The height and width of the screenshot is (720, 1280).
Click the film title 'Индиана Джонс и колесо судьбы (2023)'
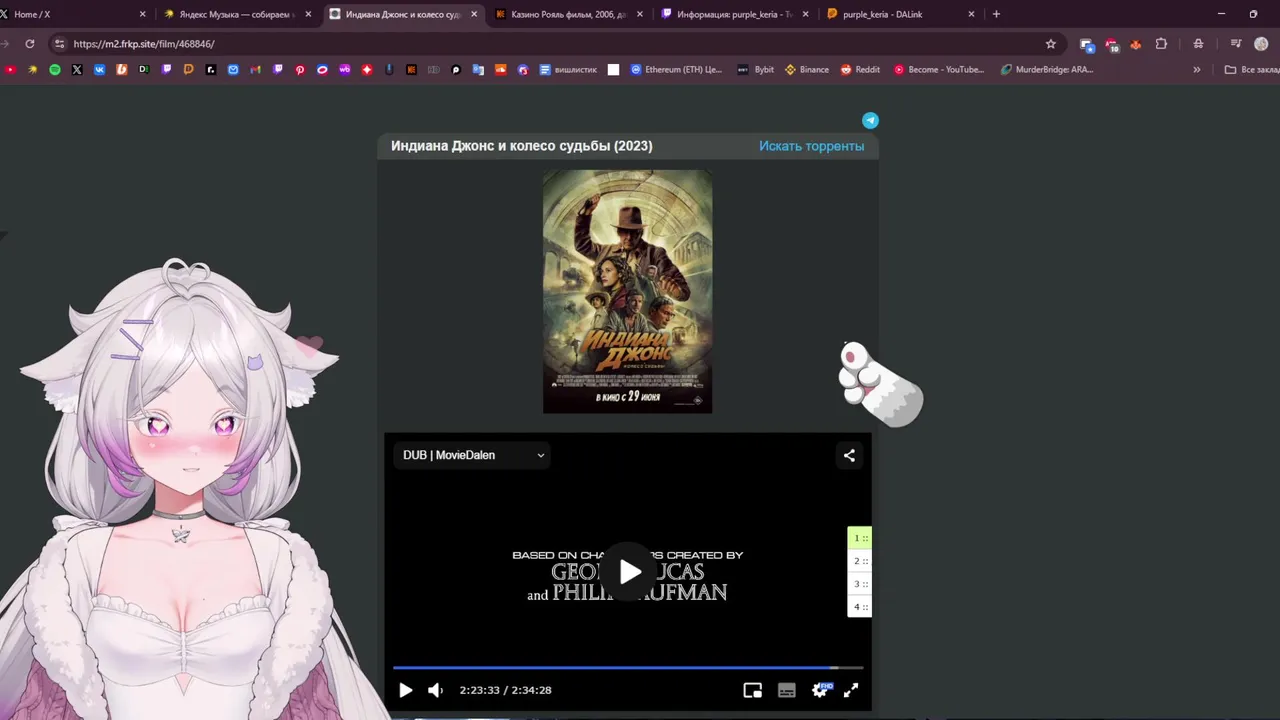point(521,146)
